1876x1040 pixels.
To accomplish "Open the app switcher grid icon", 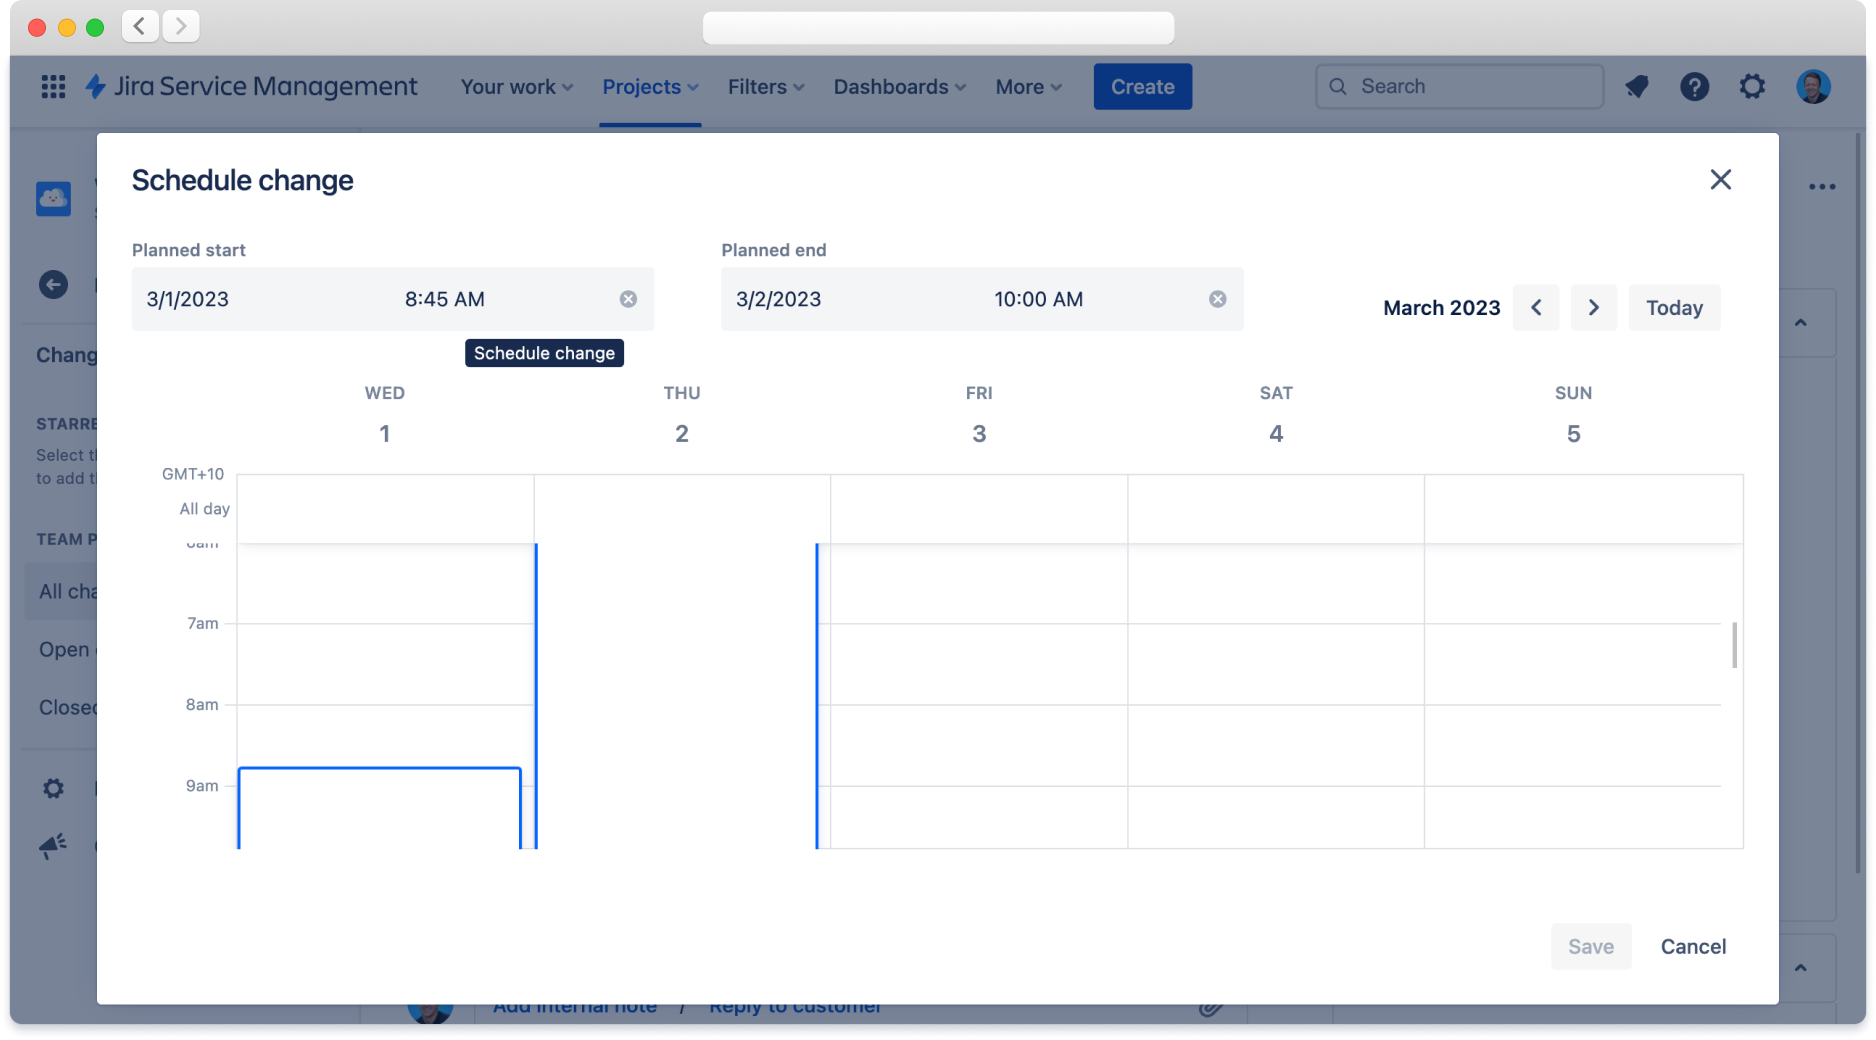I will pyautogui.click(x=53, y=87).
